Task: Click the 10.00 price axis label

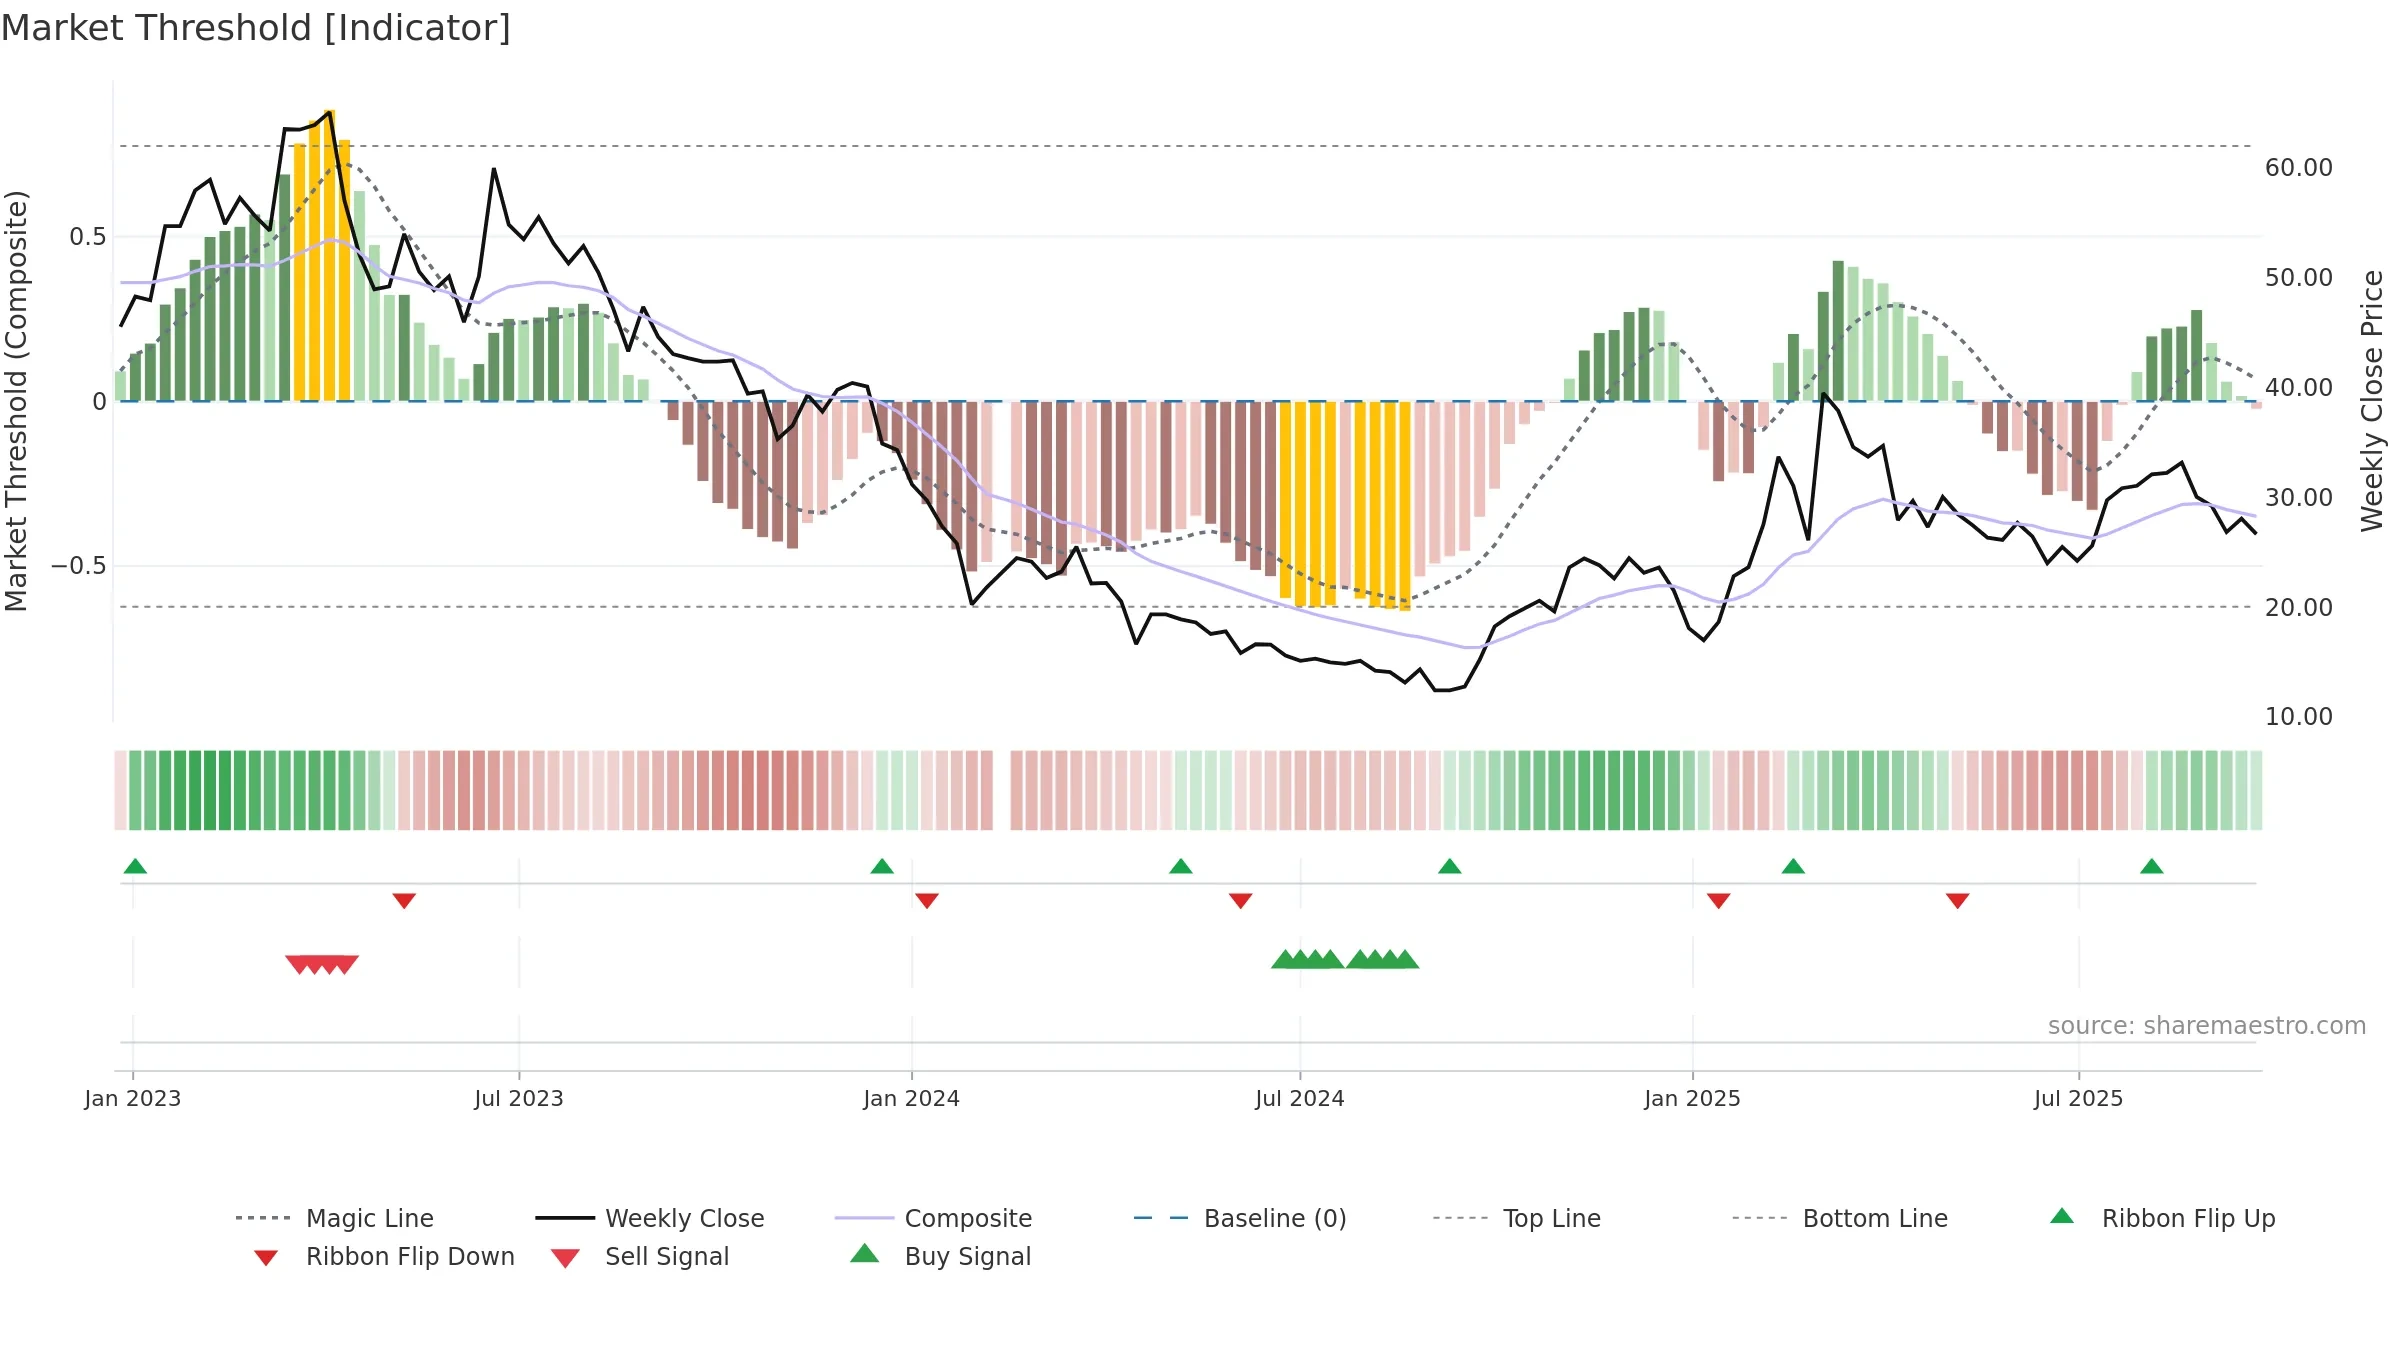Action: point(2299,717)
